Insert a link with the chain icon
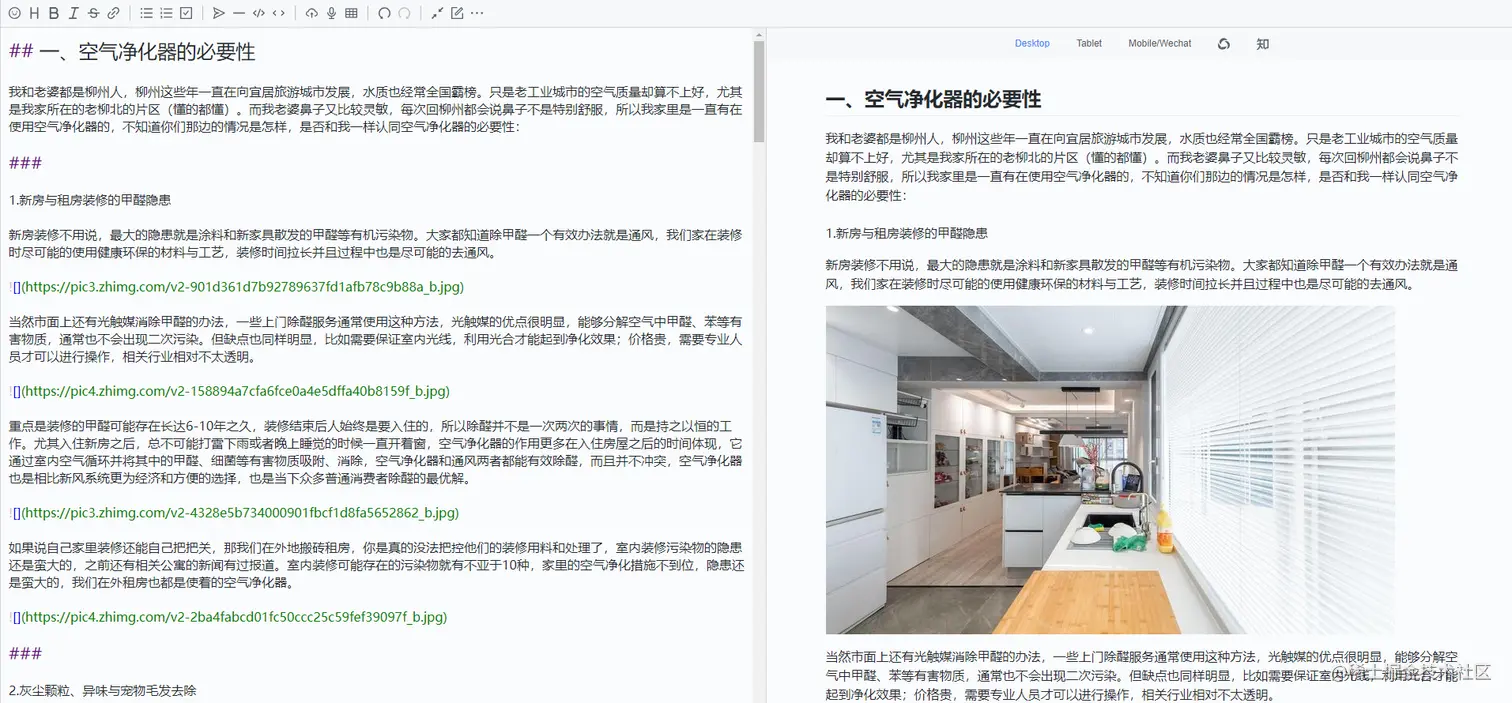Screen dimensions: 1512x703 [x=113, y=13]
